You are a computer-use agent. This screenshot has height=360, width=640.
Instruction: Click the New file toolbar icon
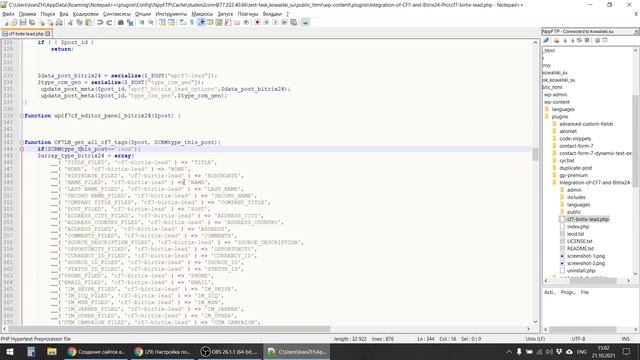[6, 22]
